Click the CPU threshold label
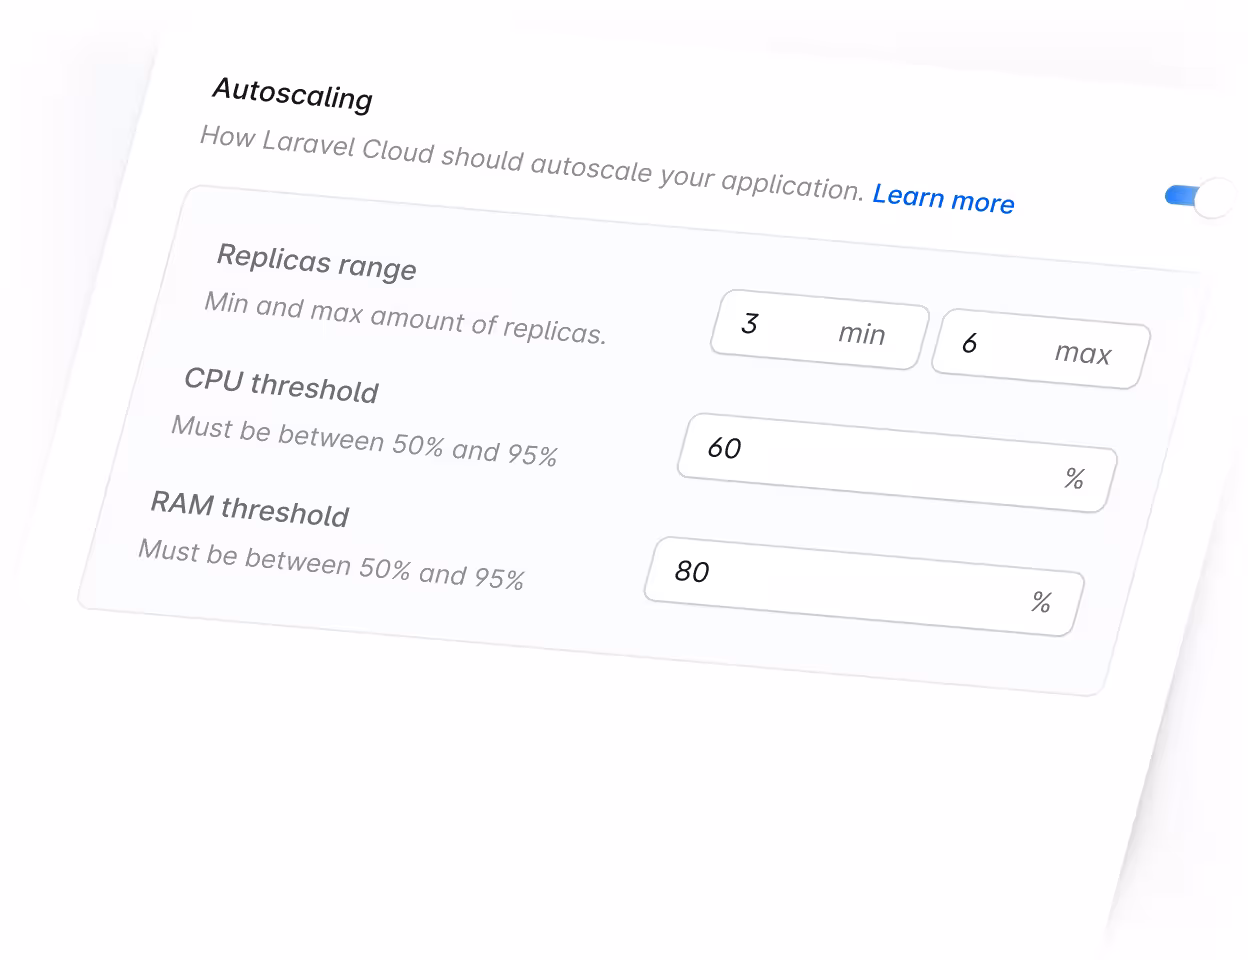Image resolution: width=1248 pixels, height=960 pixels. pyautogui.click(x=281, y=390)
